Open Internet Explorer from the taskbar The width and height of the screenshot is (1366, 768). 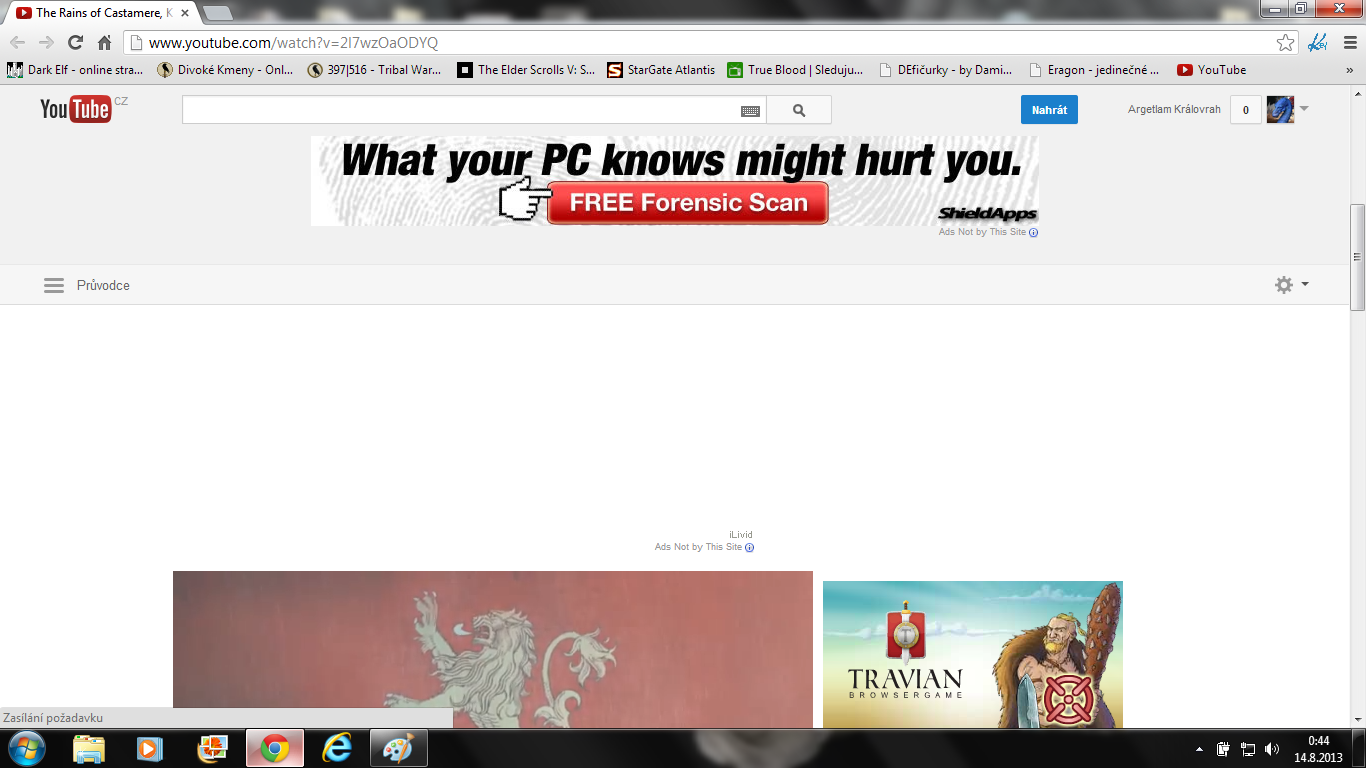tap(337, 748)
